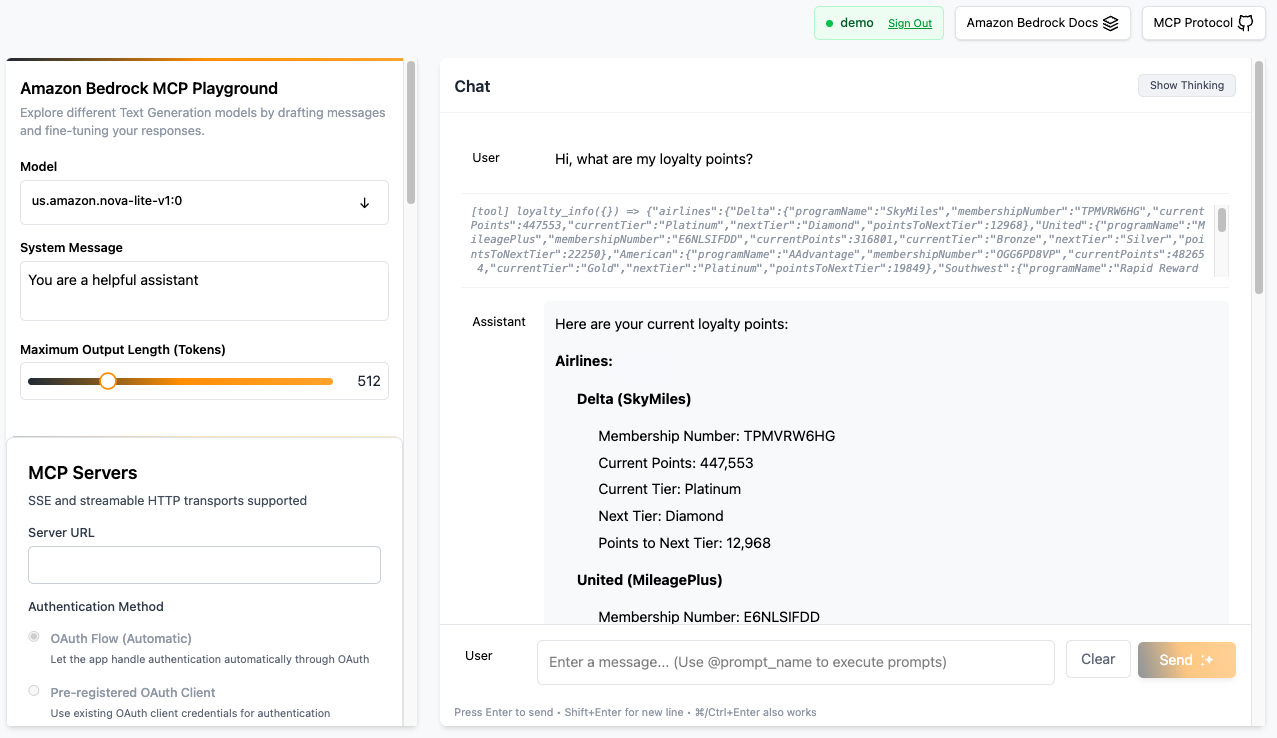1277x738 pixels.
Task: Click the Maximum Output Length slider handle
Action: (108, 381)
